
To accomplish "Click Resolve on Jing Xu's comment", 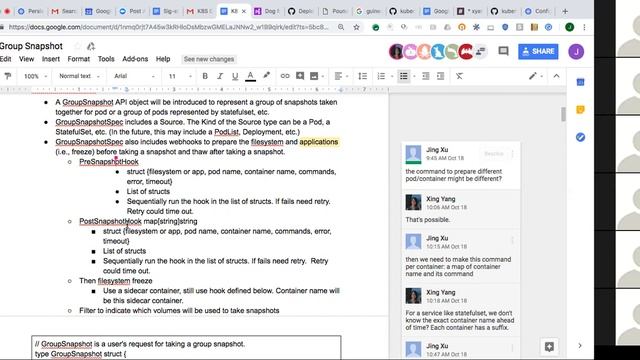I will pos(493,154).
